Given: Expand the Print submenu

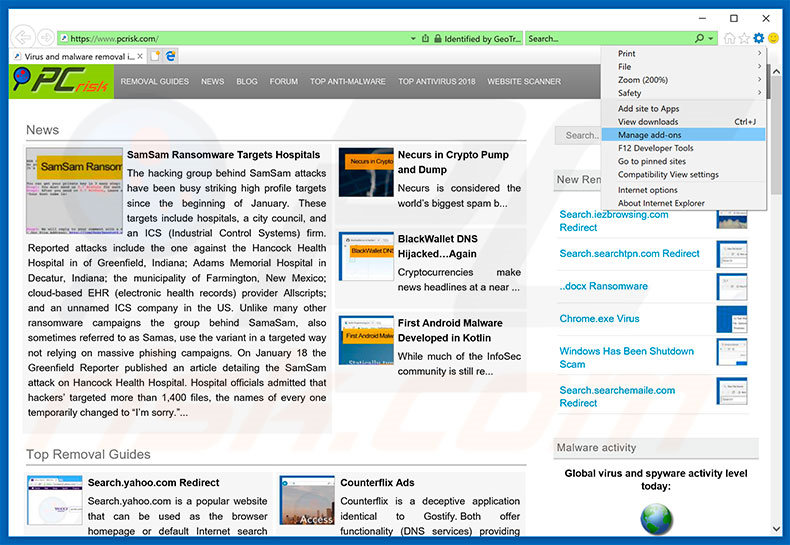Looking at the screenshot, I should [x=684, y=53].
